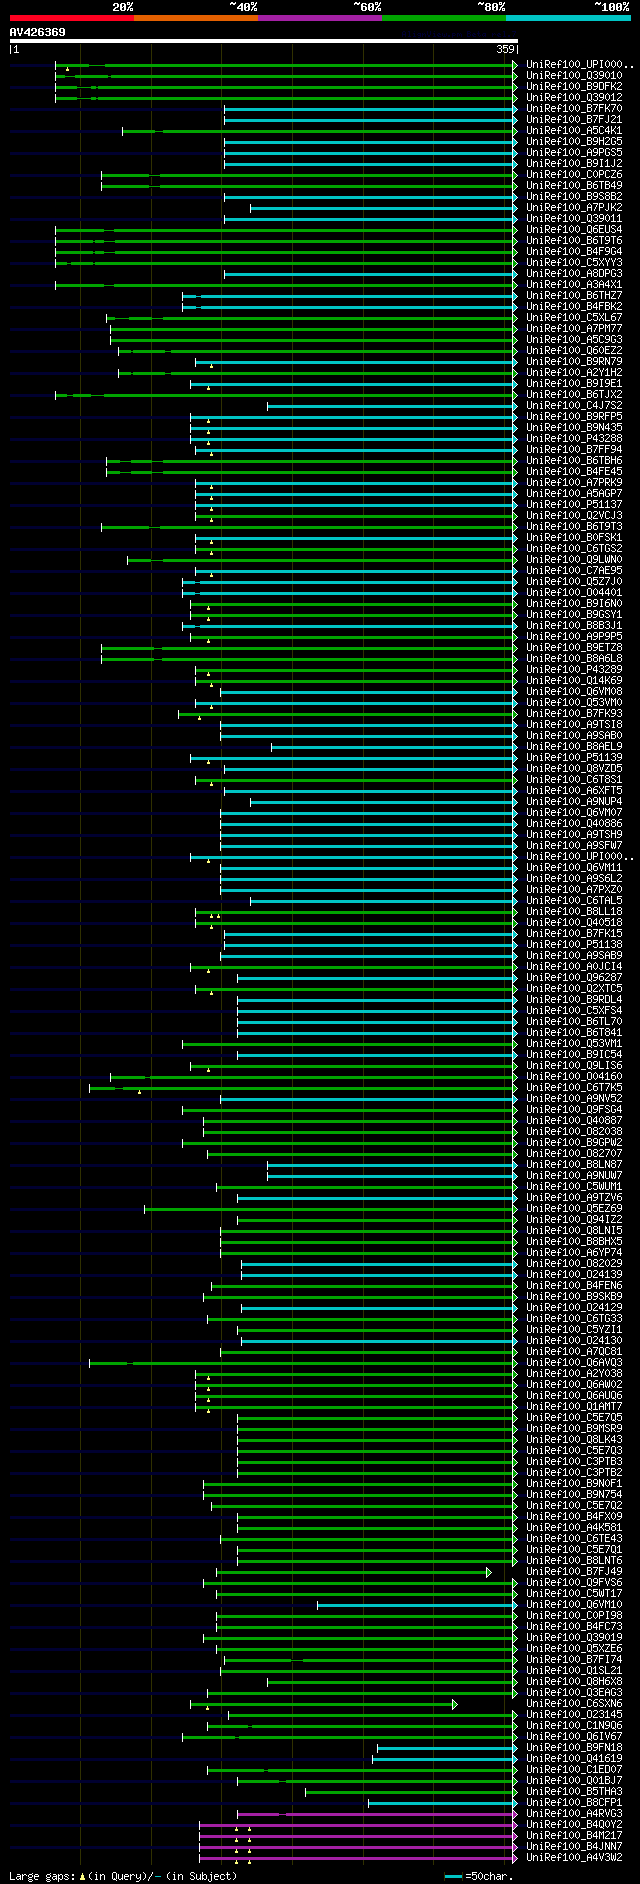Select the UniRef100_B4Q0Y2 label

tap(574, 1824)
